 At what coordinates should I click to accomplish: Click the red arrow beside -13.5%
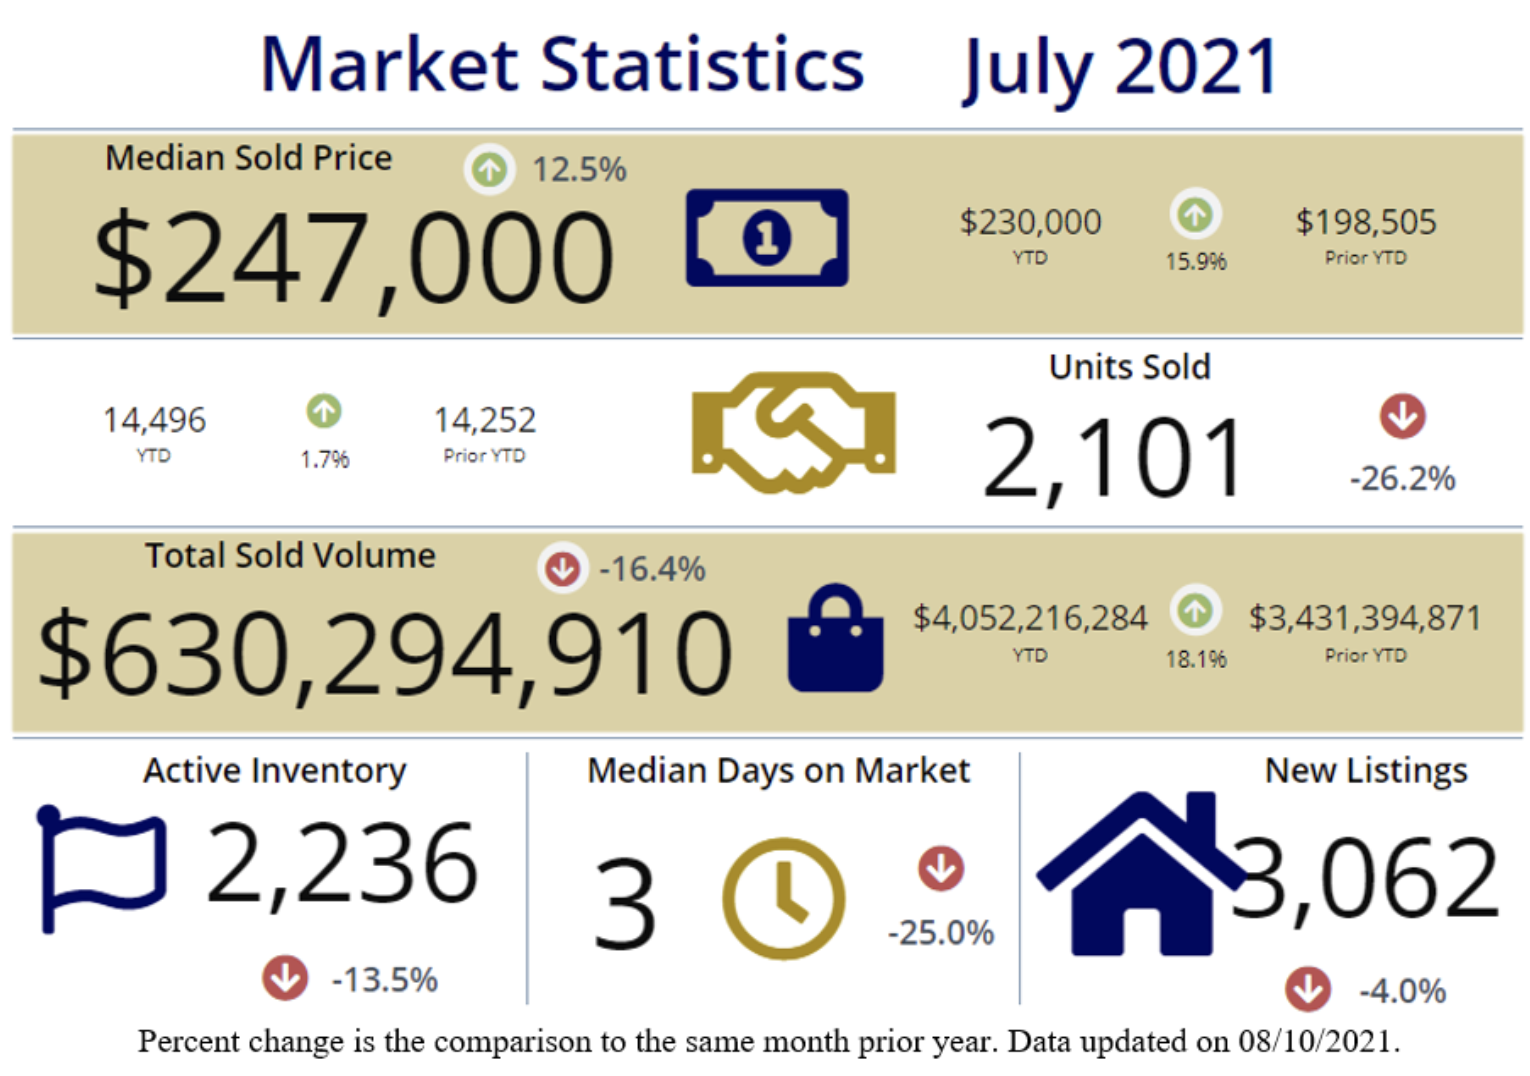coord(285,977)
